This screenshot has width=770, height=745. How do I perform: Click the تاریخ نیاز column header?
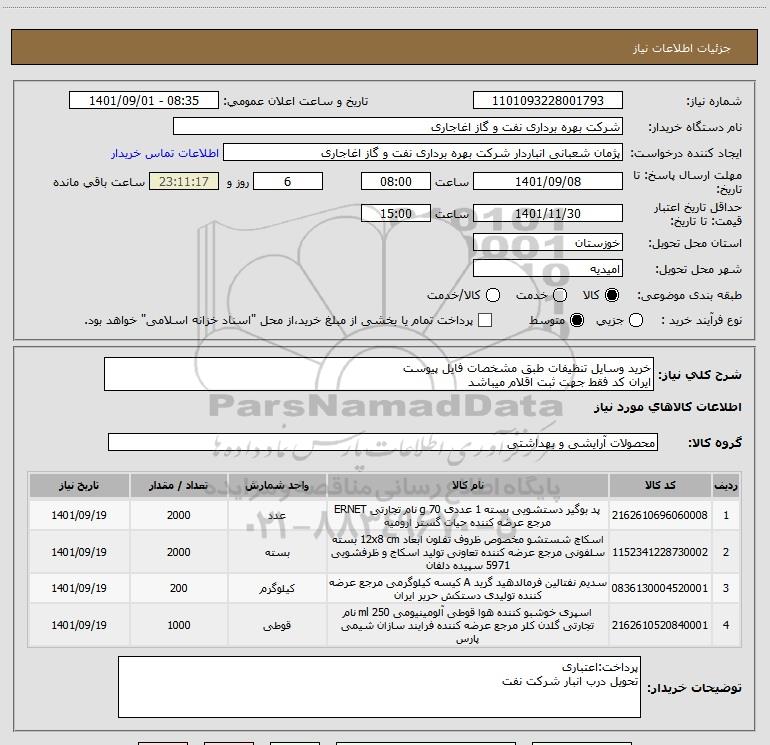click(x=79, y=486)
